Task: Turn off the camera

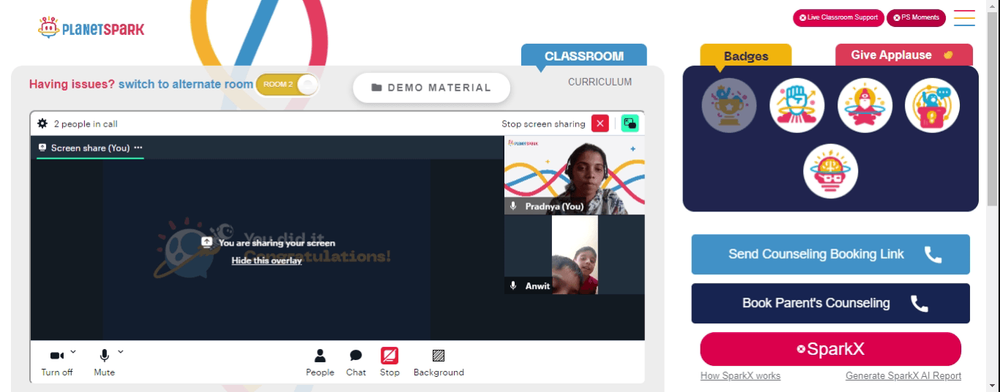Action: tap(57, 363)
